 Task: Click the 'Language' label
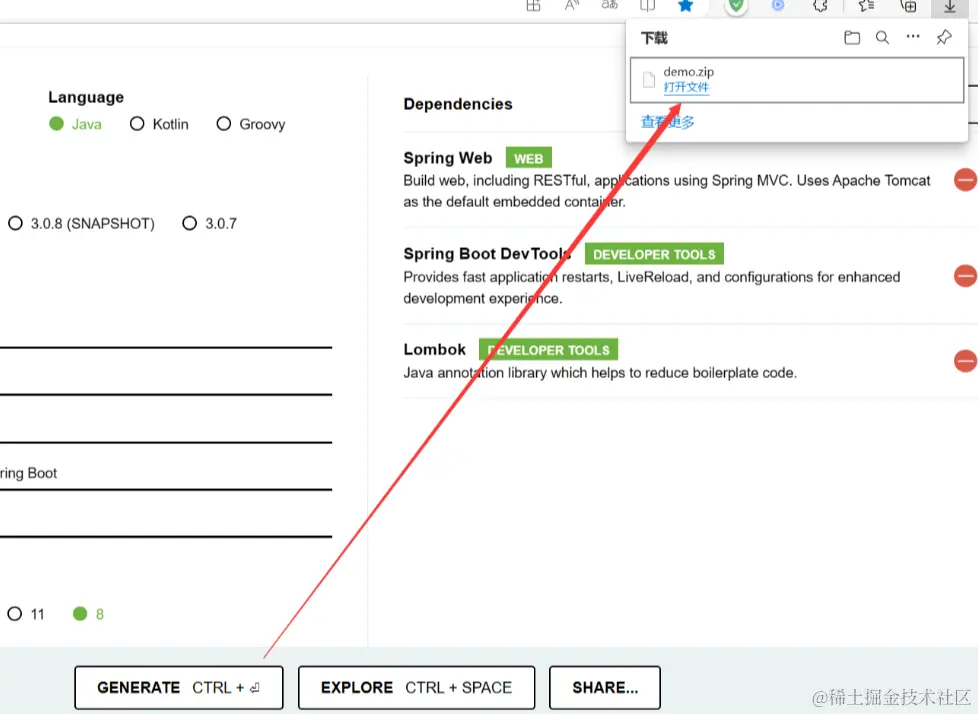[x=86, y=97]
